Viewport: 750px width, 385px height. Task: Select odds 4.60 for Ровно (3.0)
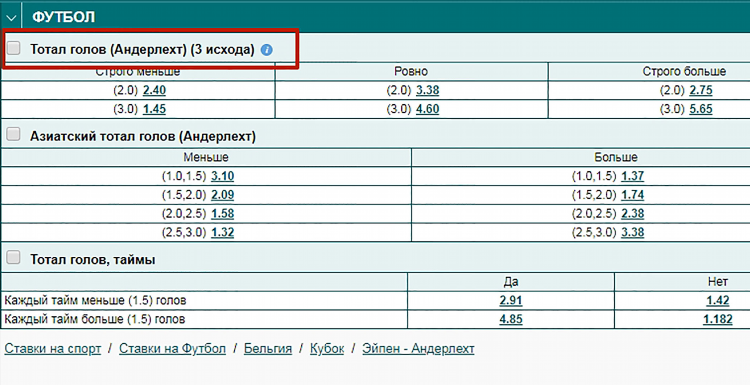pyautogui.click(x=427, y=109)
